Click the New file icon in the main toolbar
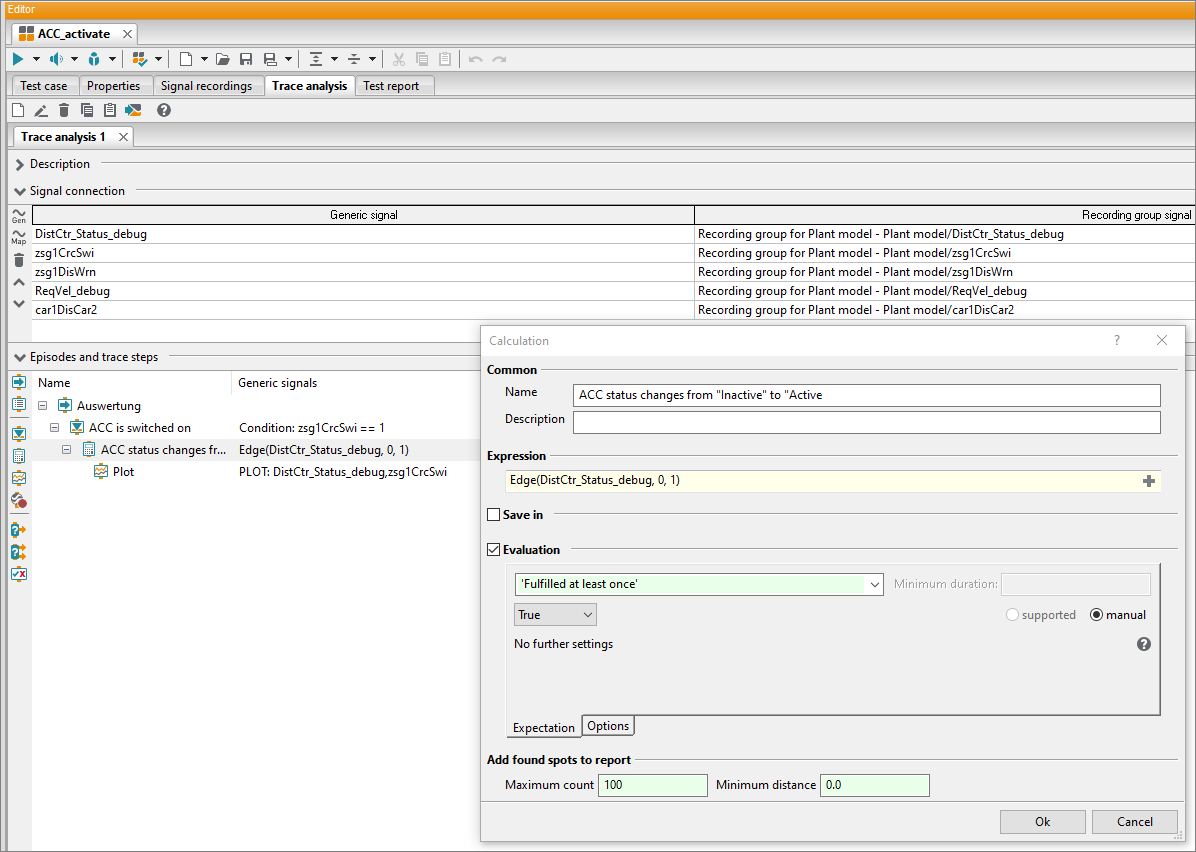1196x852 pixels. (185, 59)
